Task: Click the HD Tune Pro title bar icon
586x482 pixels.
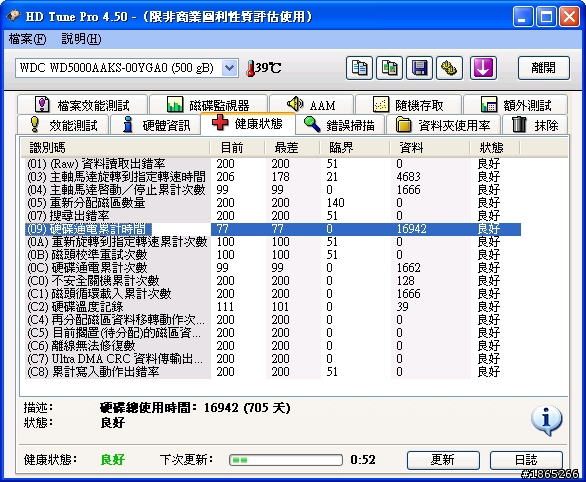Action: (13, 16)
